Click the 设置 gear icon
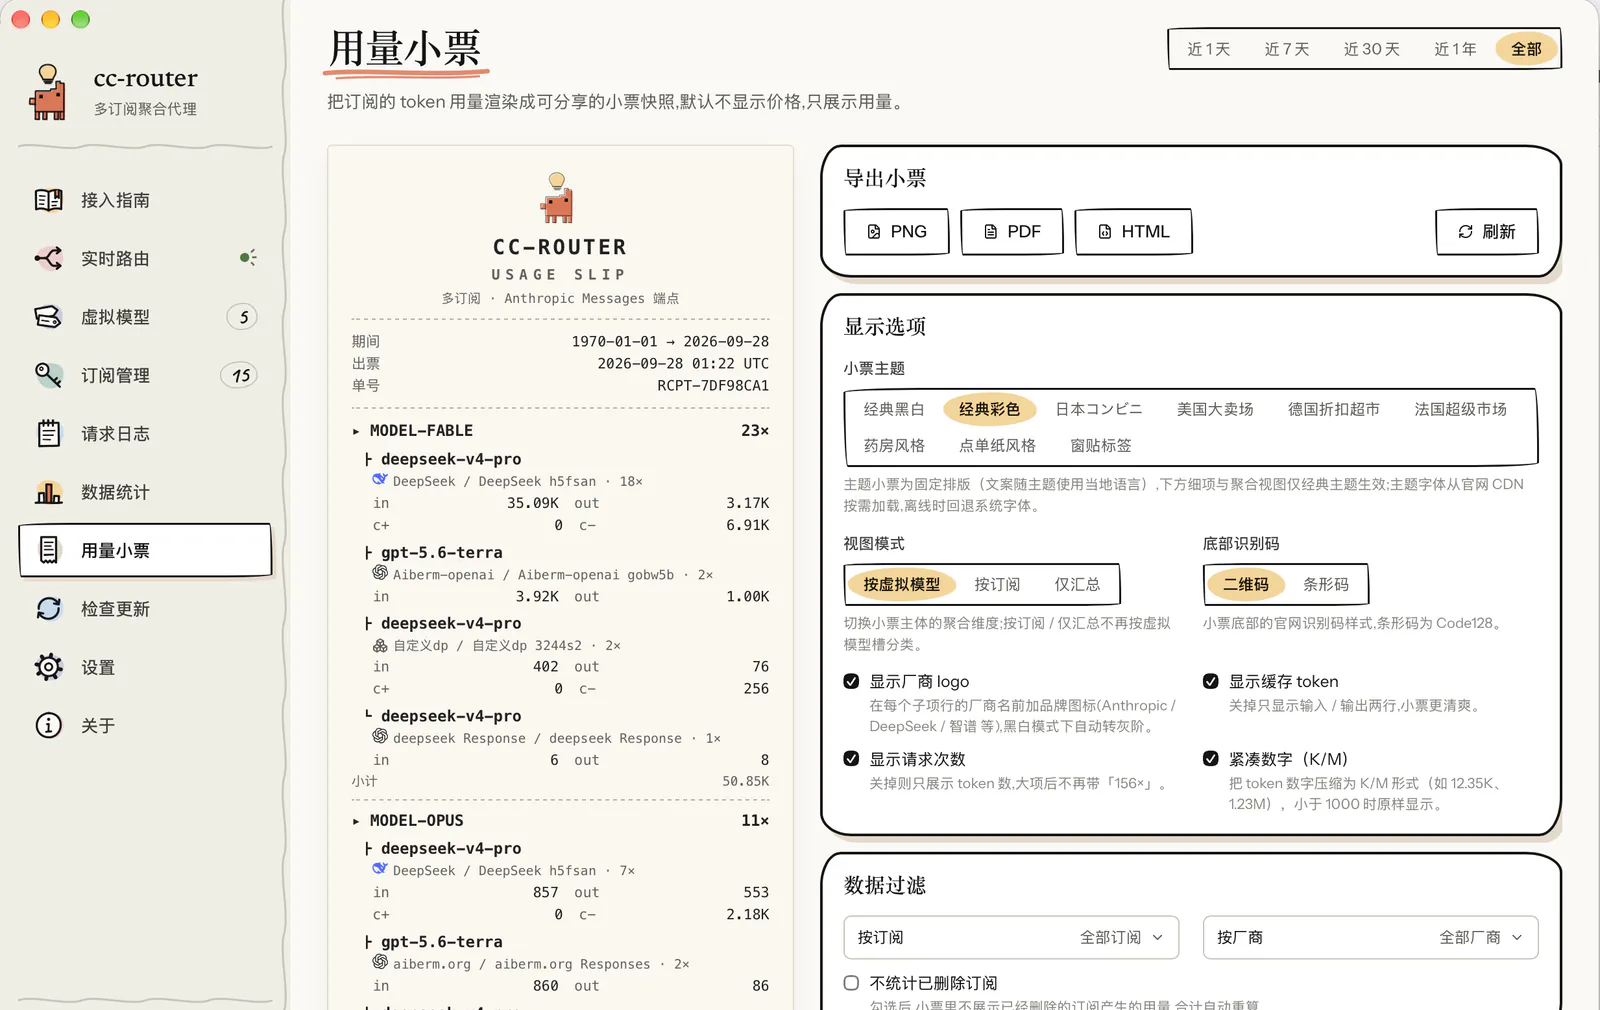The height and width of the screenshot is (1010, 1600). [48, 667]
